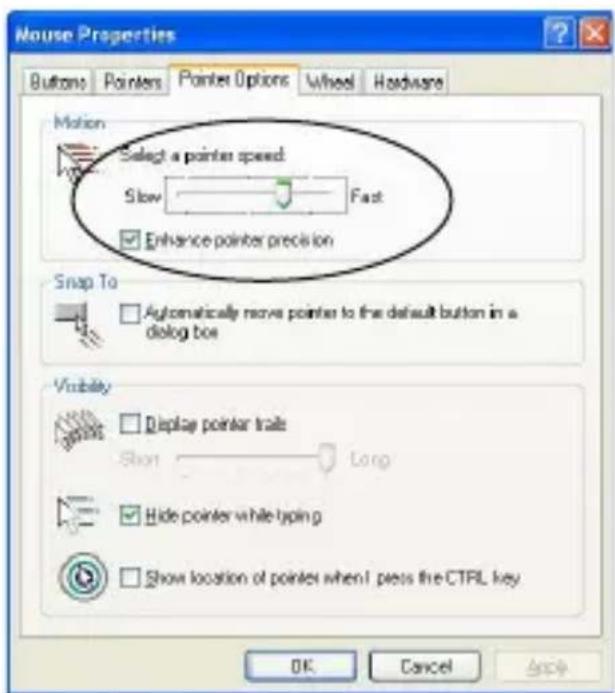Switch to the Buttons tab

tap(58, 82)
